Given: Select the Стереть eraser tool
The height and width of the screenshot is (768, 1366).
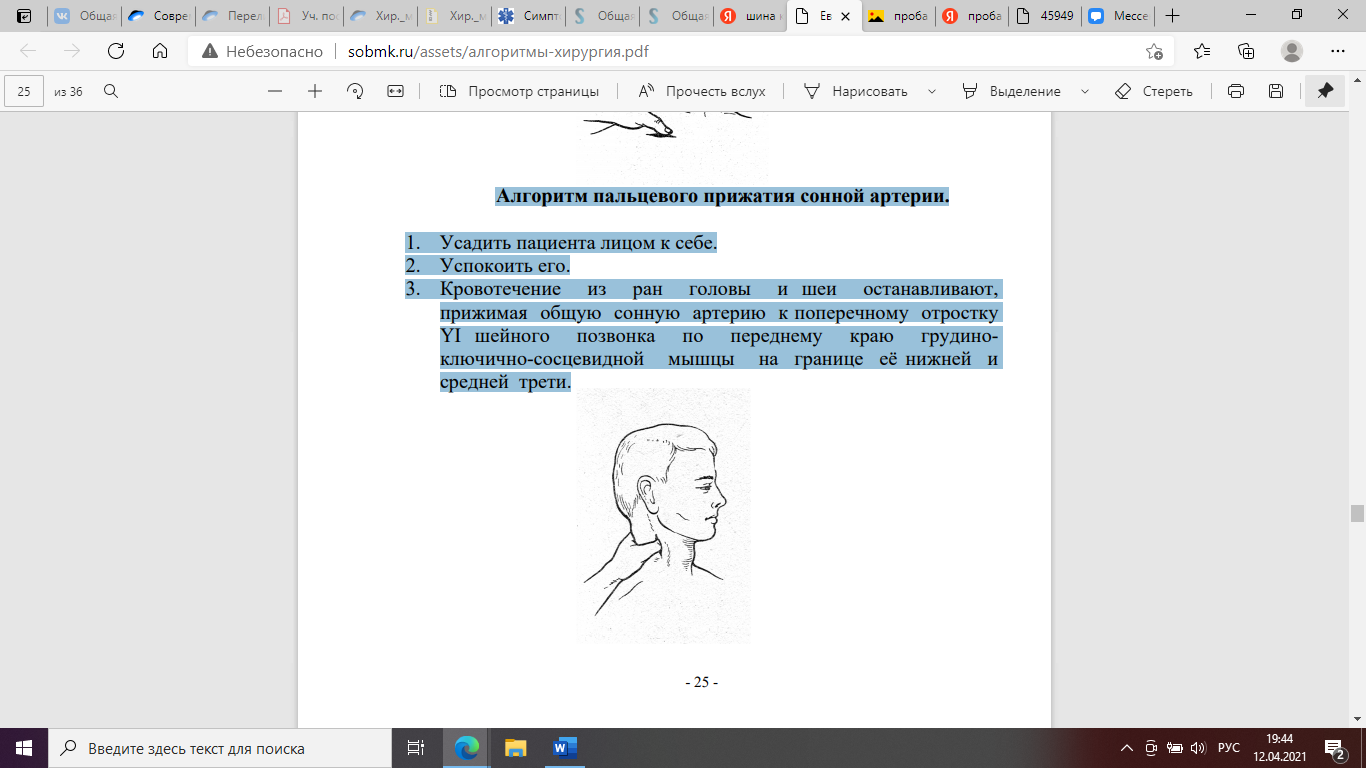Looking at the screenshot, I should [1154, 91].
